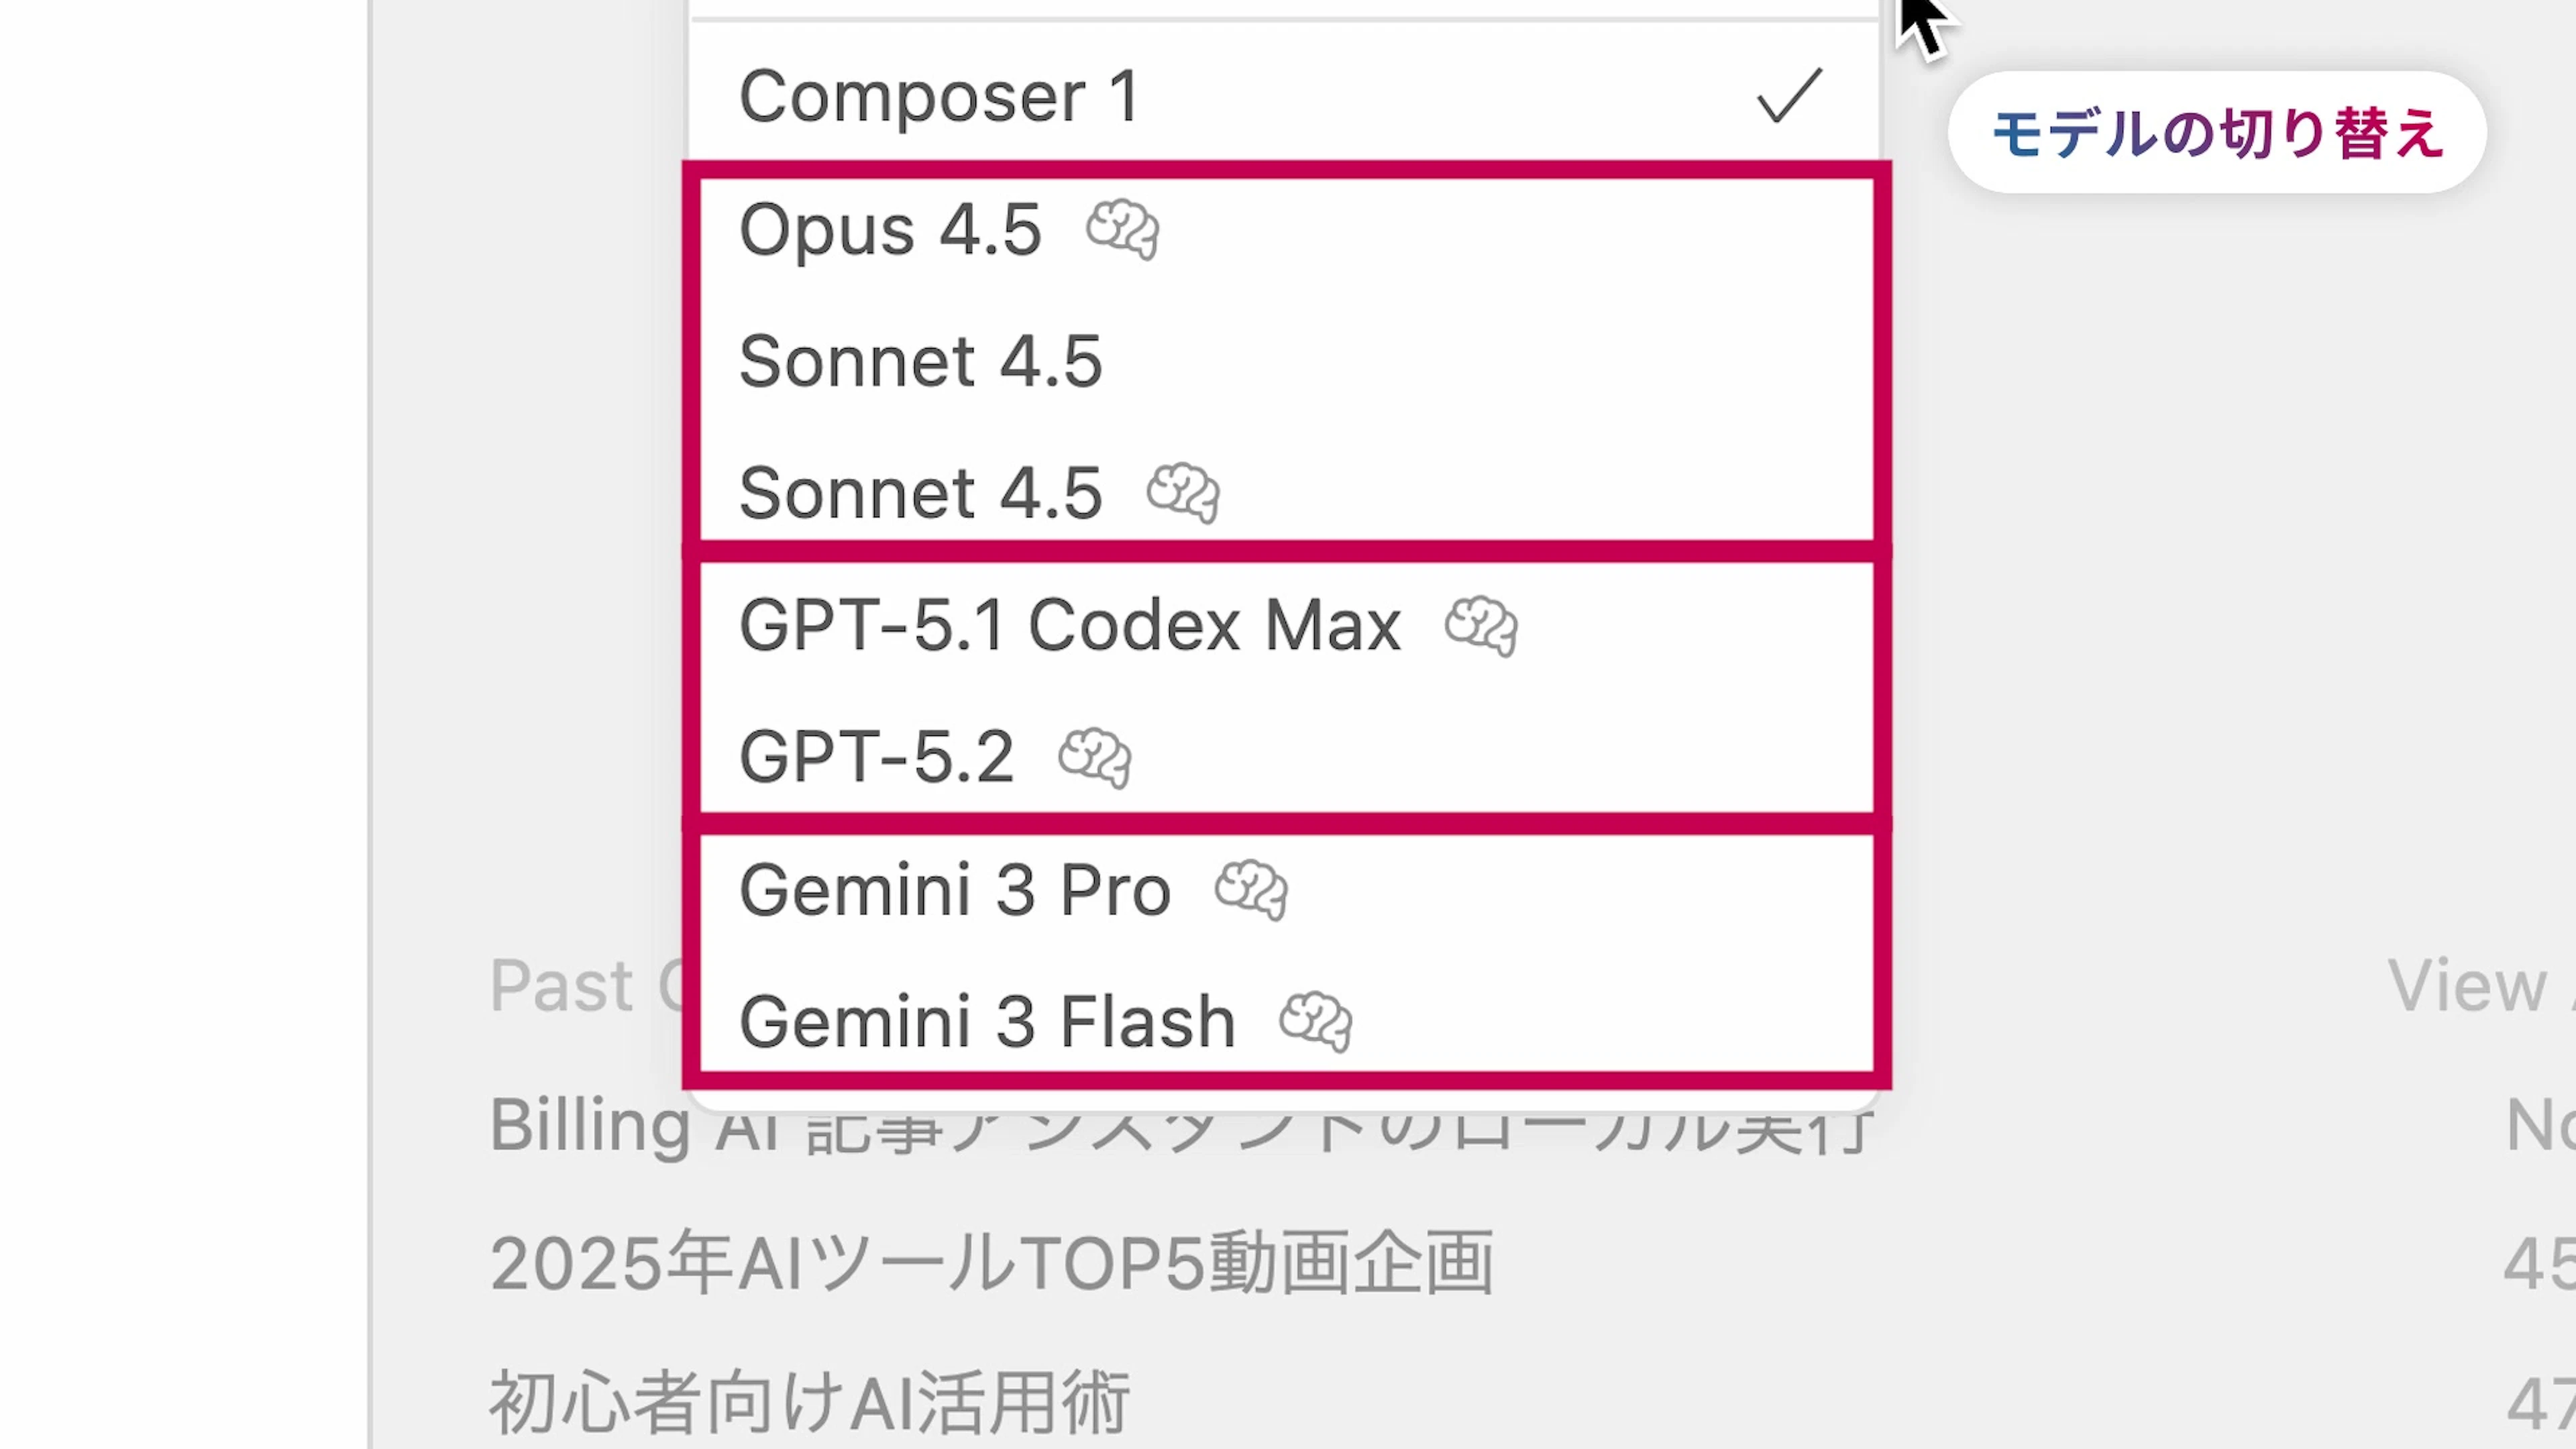Click brain icon next to Gemini 3 Pro

click(x=1251, y=889)
